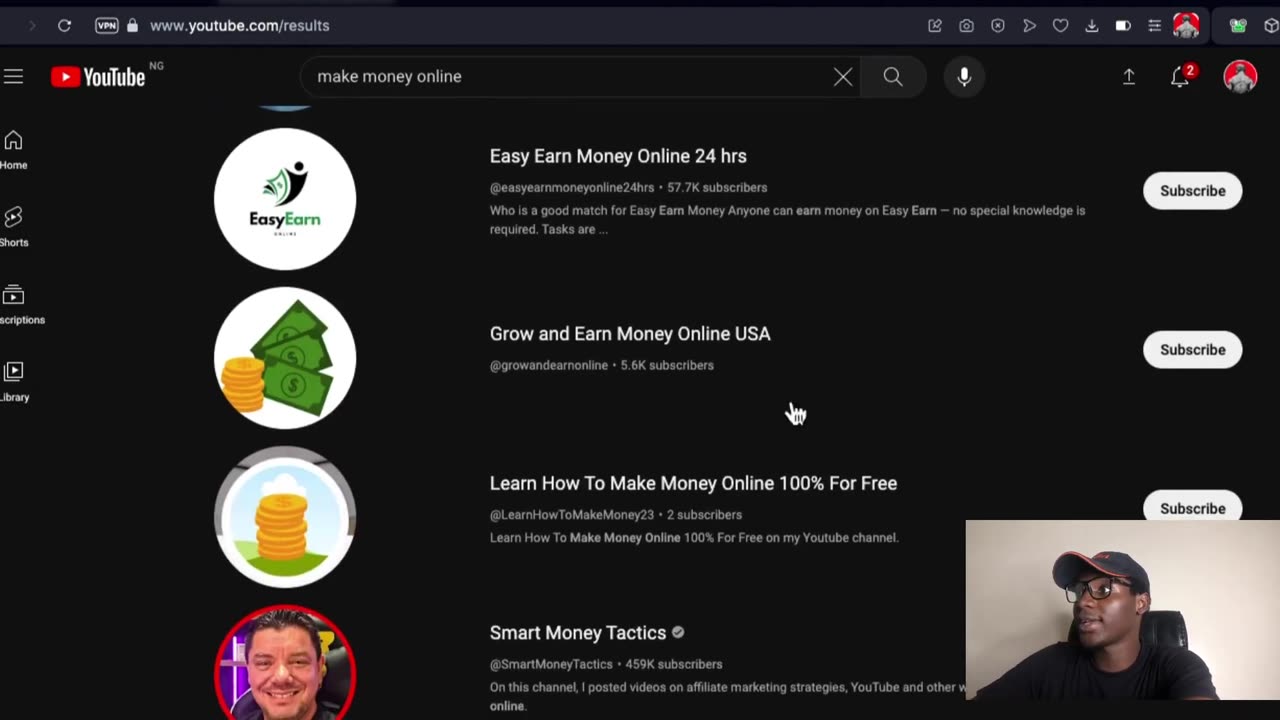Open the browser easy setup sliders
Screen dimensions: 1280x720
pyautogui.click(x=1154, y=26)
